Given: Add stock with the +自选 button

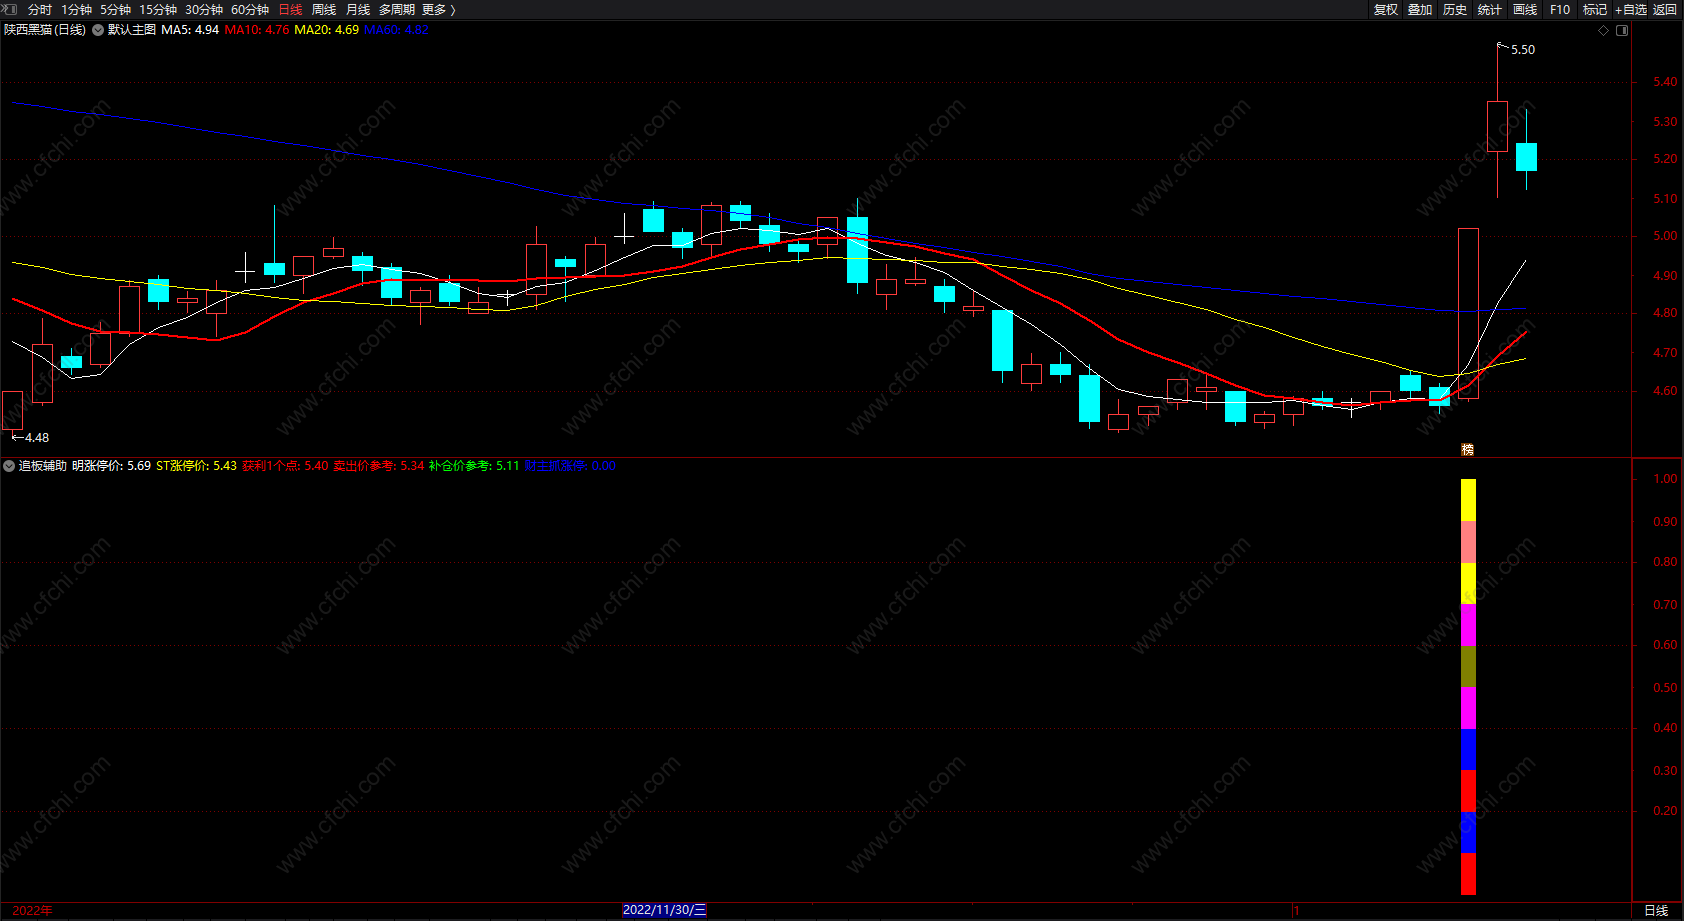Looking at the screenshot, I should point(1631,9).
